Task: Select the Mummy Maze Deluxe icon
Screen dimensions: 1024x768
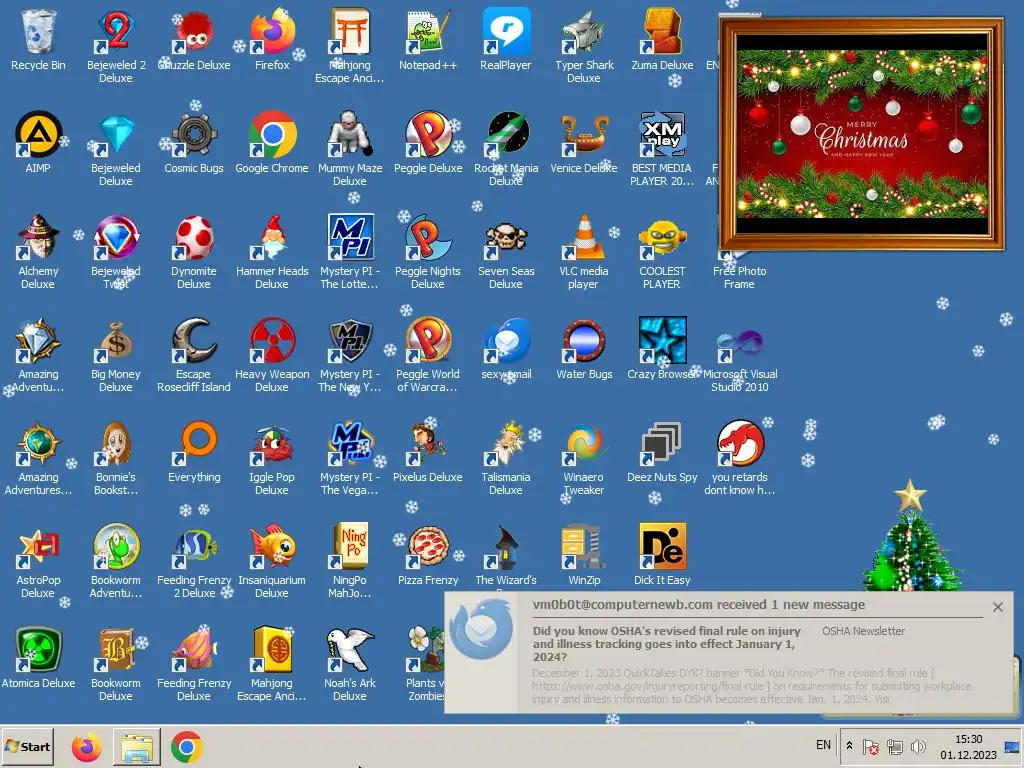Action: pos(349,135)
